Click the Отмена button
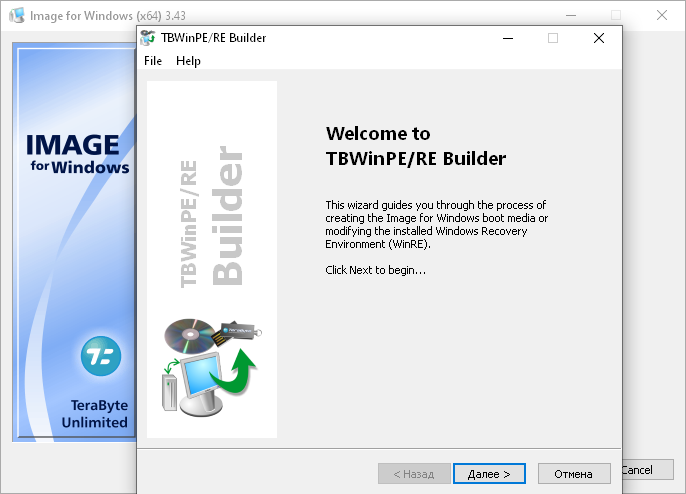The height and width of the screenshot is (494, 686). [x=574, y=474]
